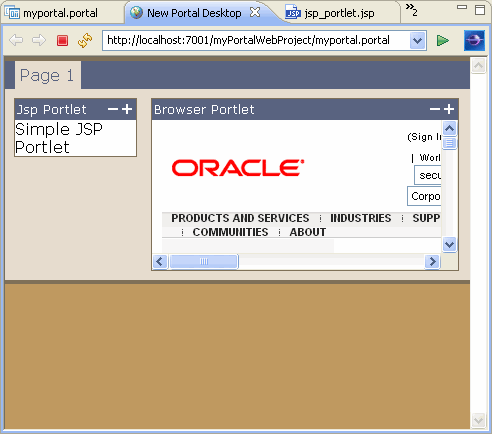The width and height of the screenshot is (492, 434).
Task: Go back with the back arrow
Action: [x=16, y=40]
